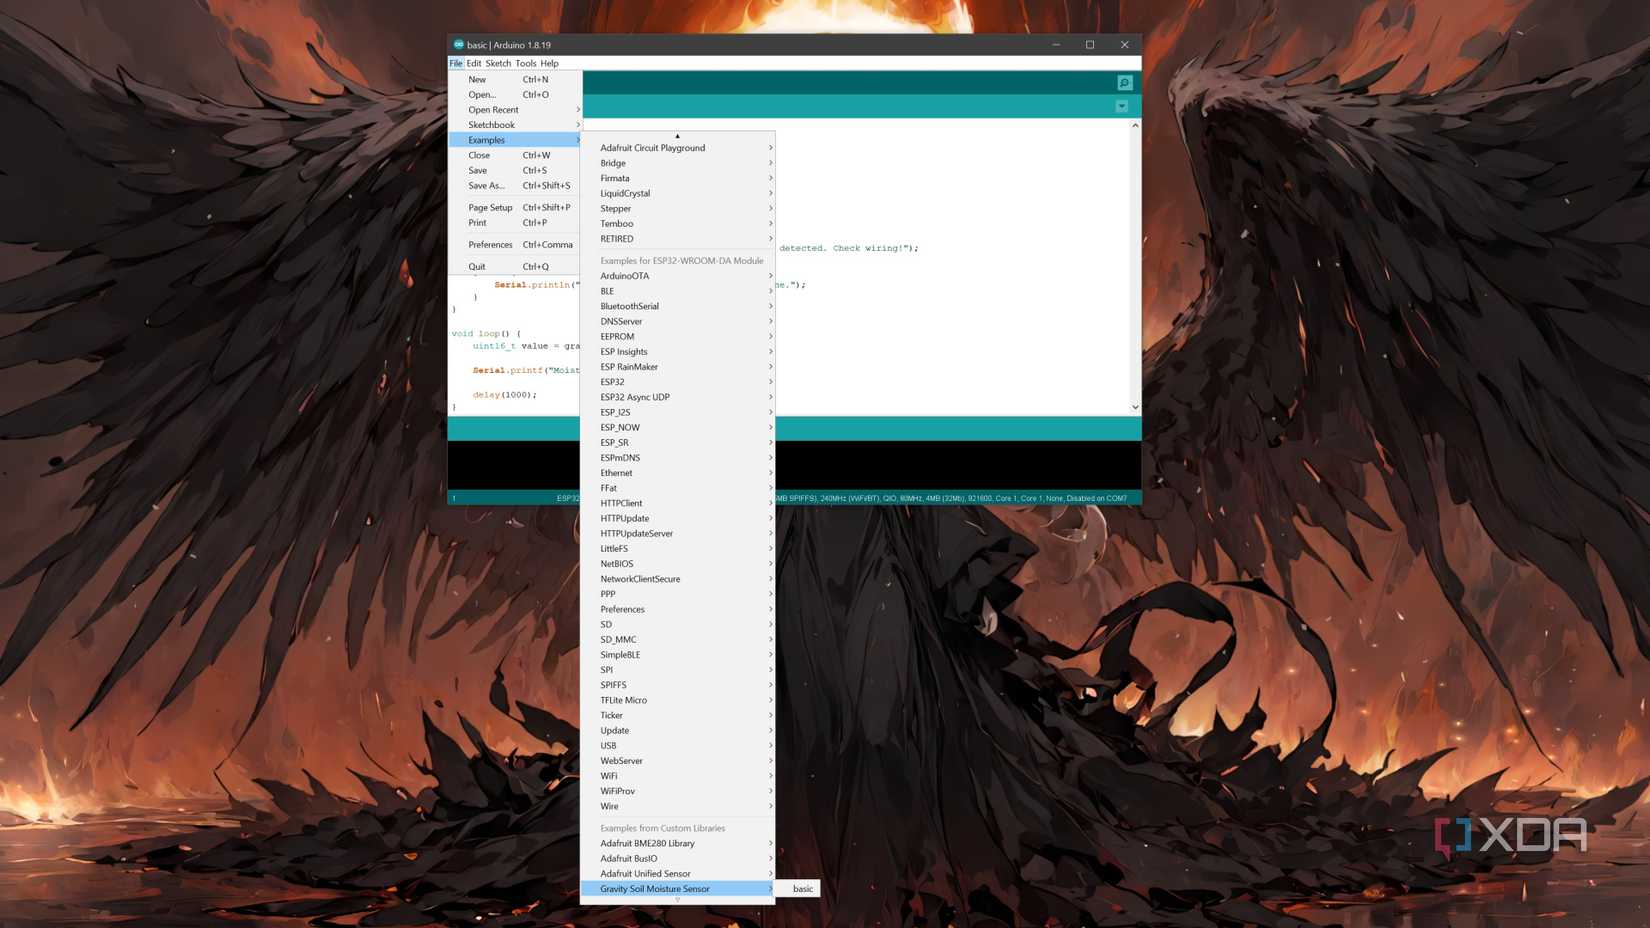Click the editor scrollbar up arrow
The width and height of the screenshot is (1650, 928).
coord(1135,126)
